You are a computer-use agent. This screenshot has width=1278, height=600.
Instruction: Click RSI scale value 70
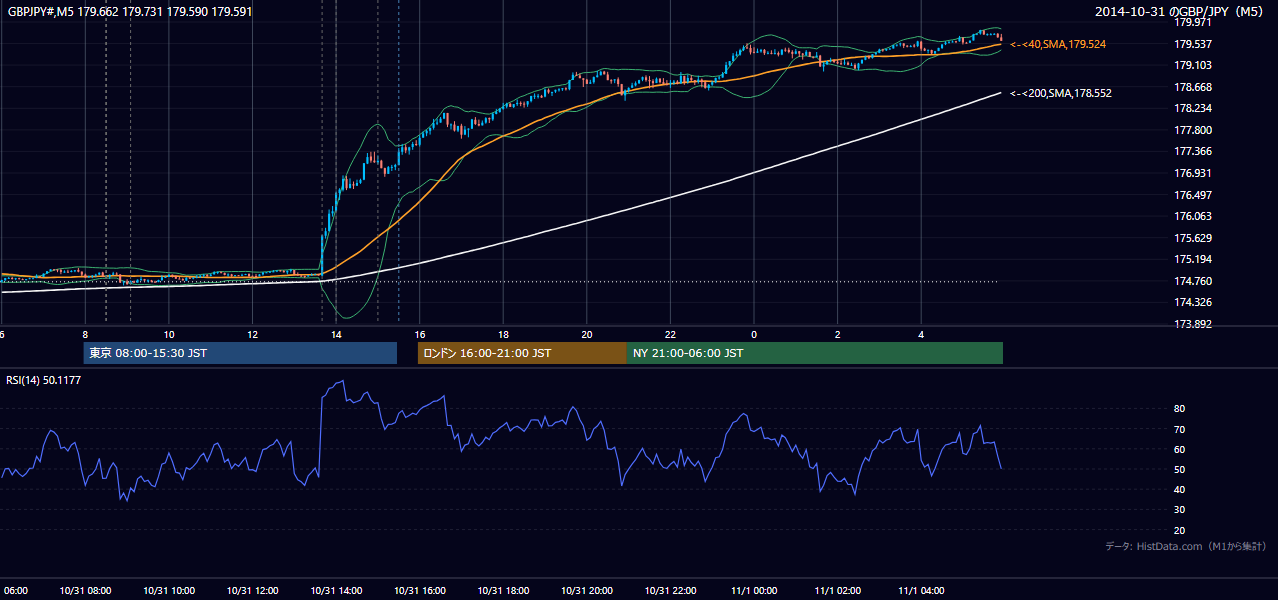point(1180,429)
